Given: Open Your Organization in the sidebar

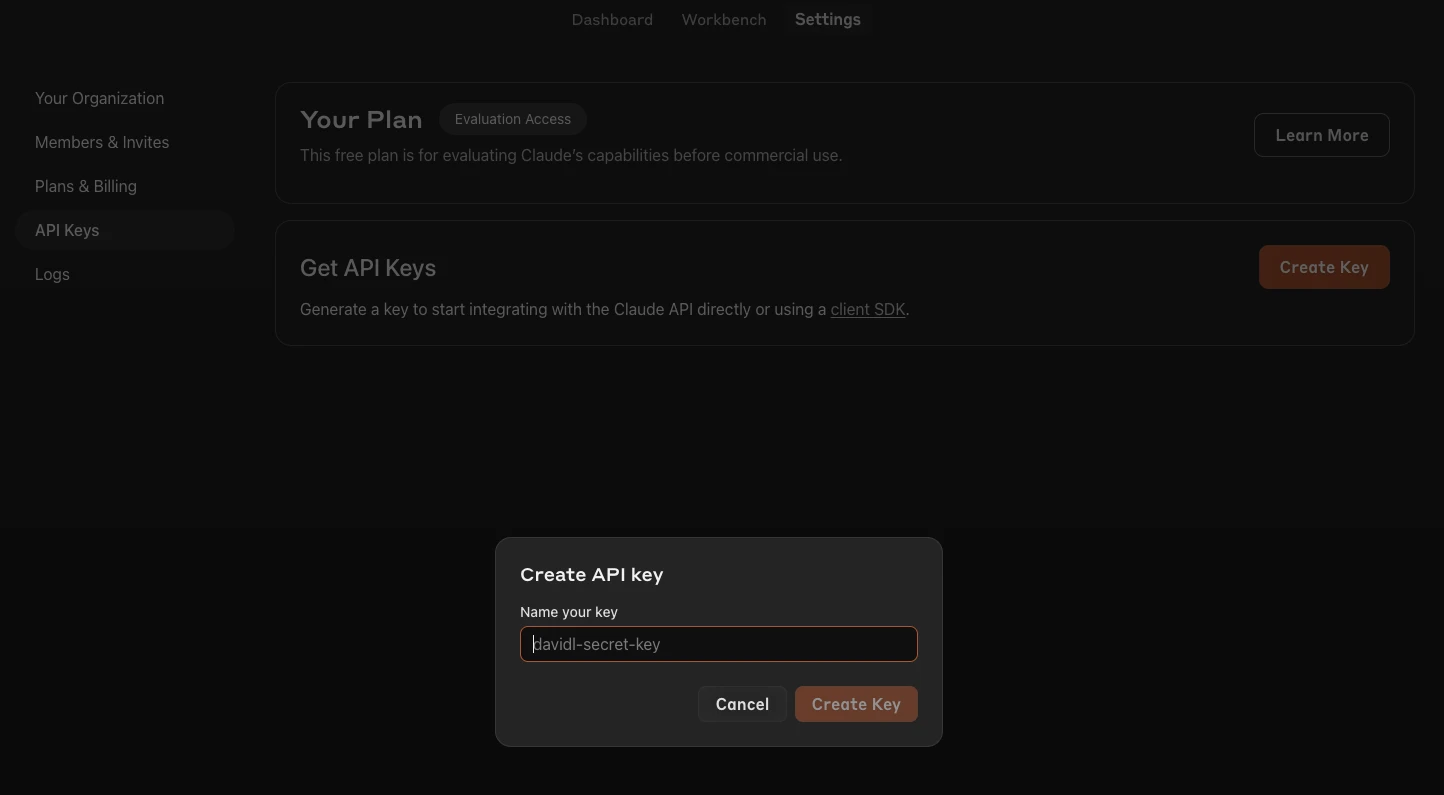Looking at the screenshot, I should (99, 98).
